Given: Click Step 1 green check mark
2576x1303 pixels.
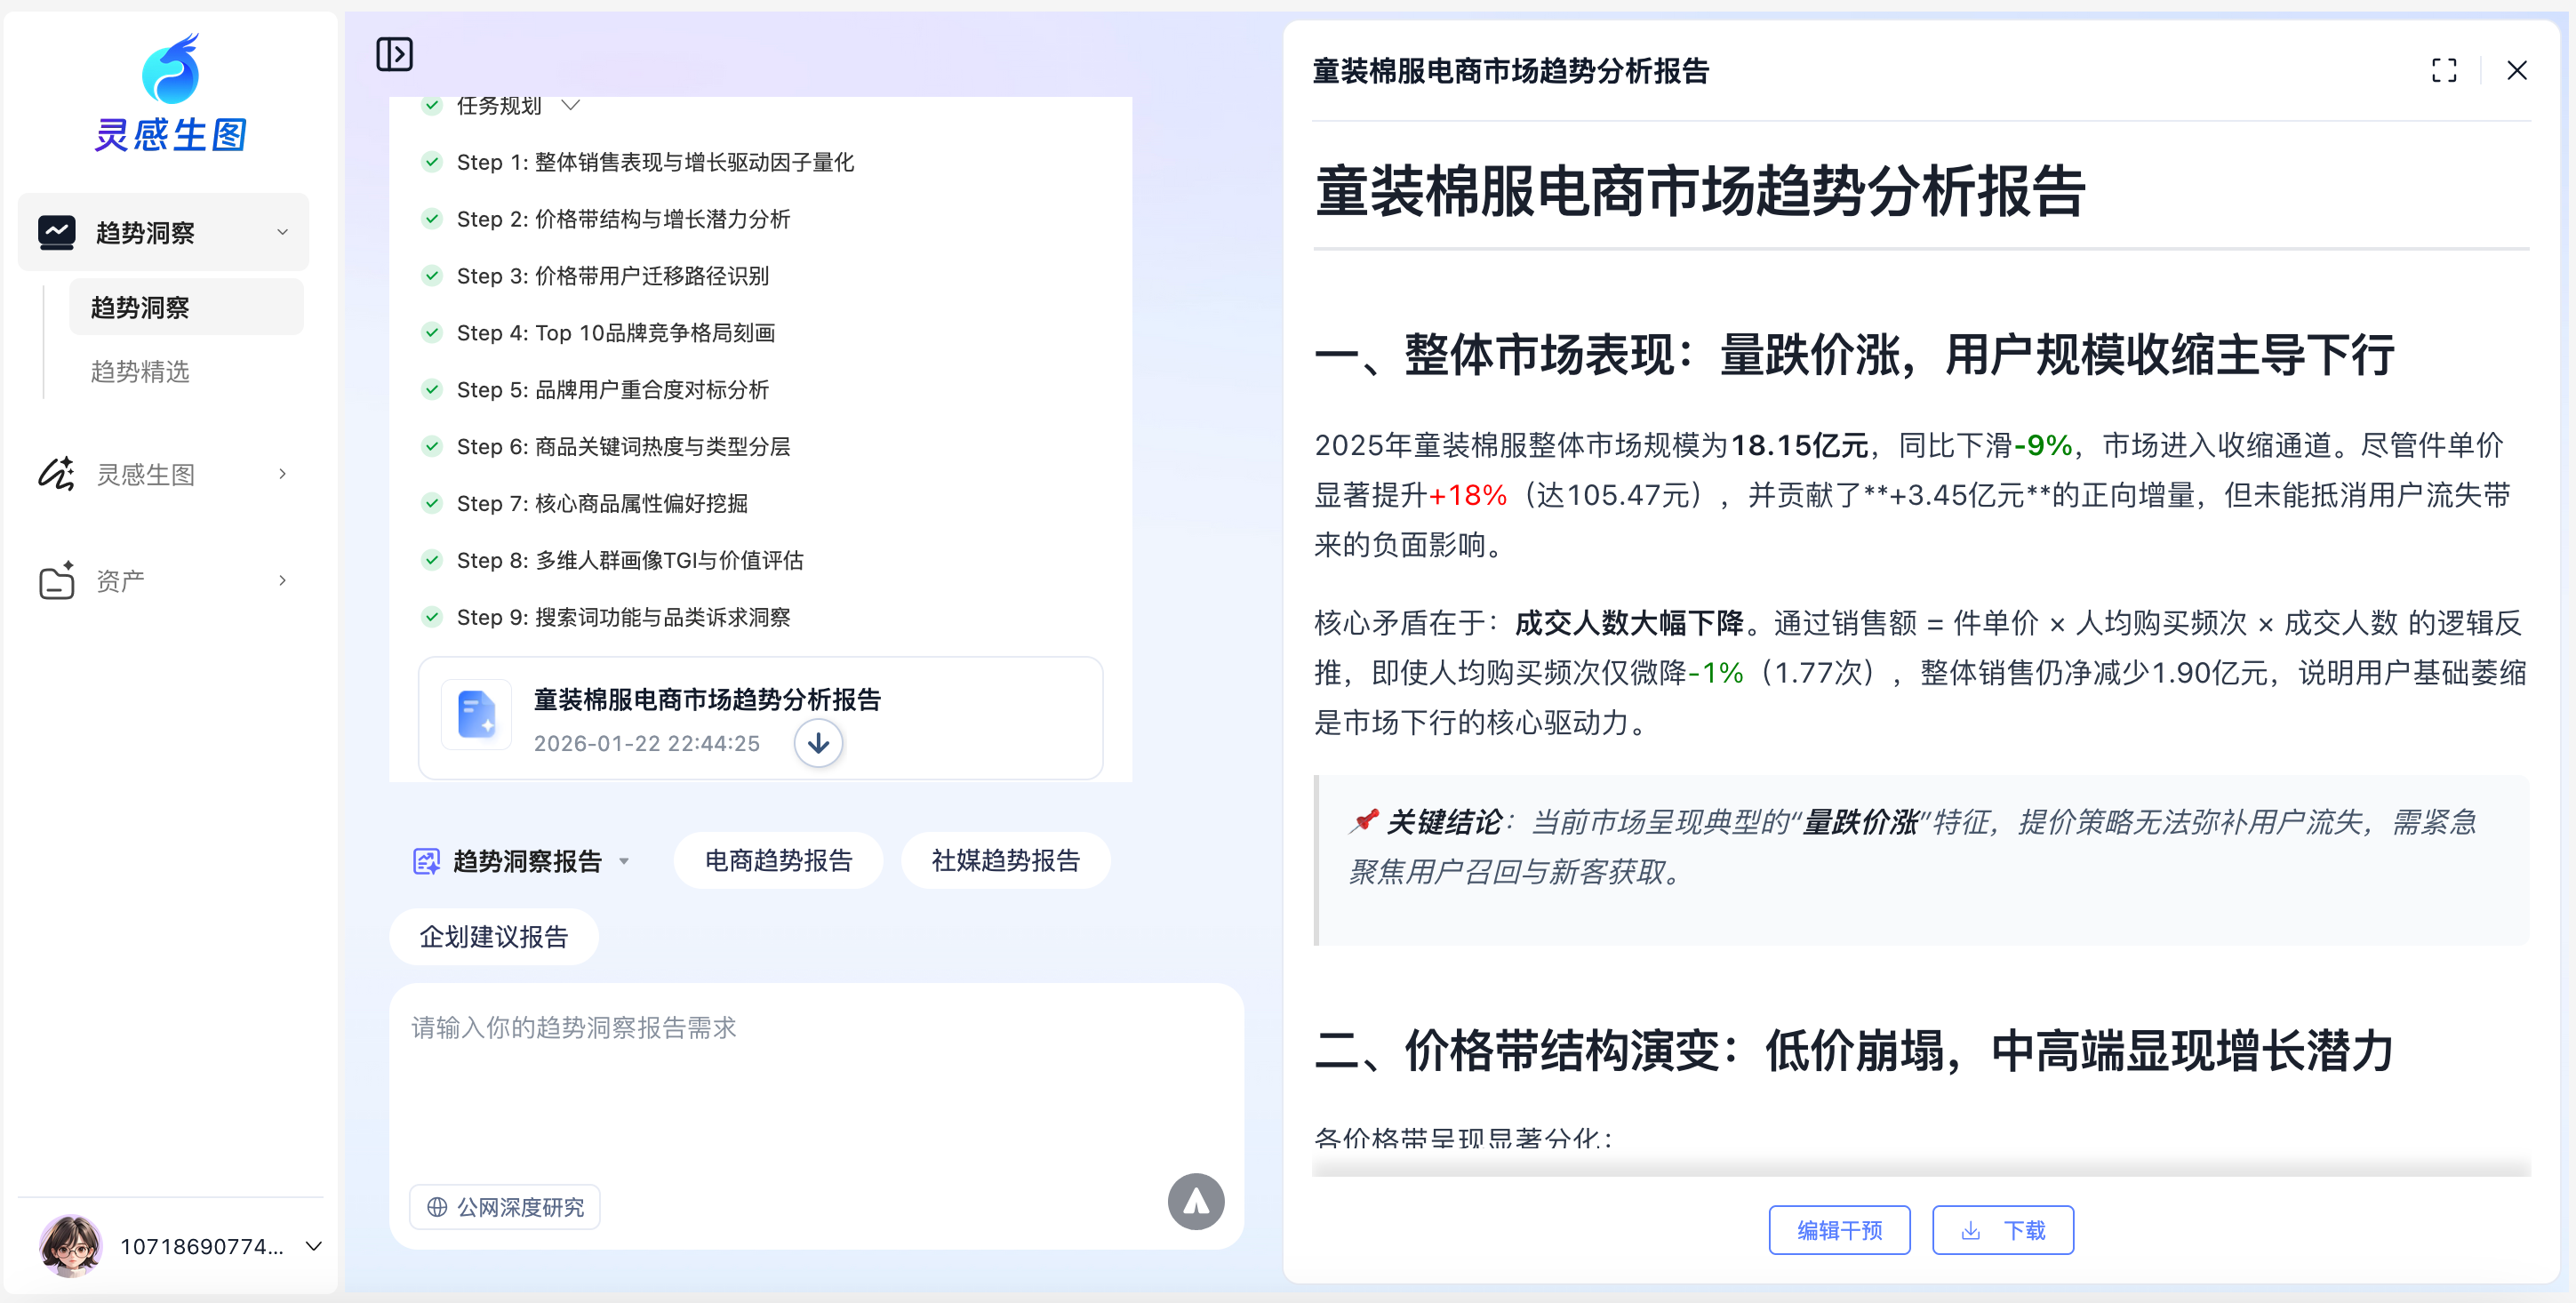Looking at the screenshot, I should point(432,162).
